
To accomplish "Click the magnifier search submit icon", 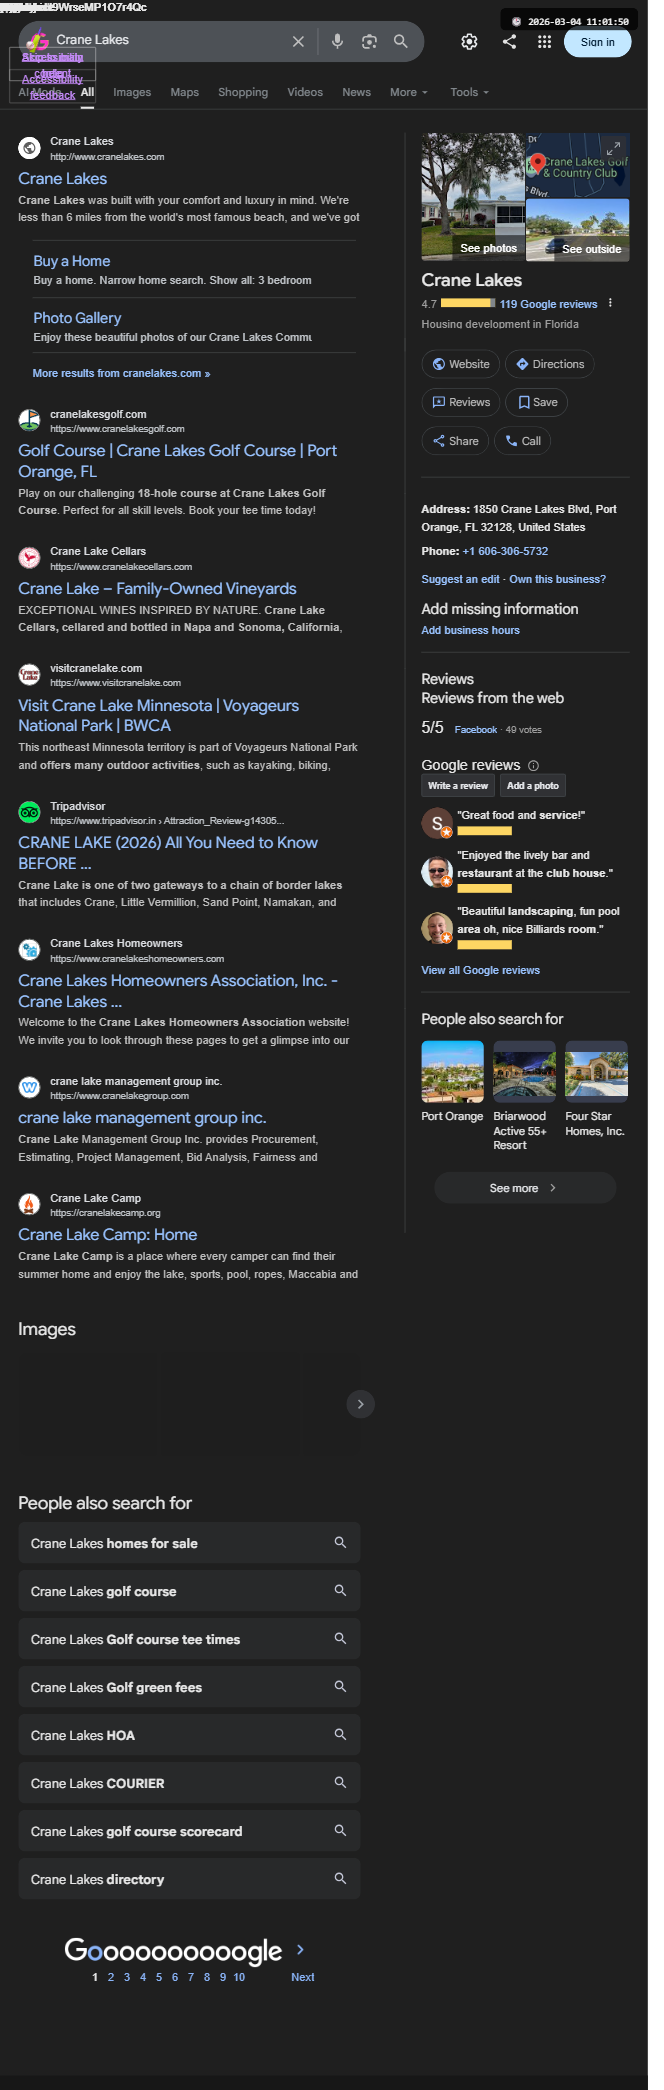I will point(401,41).
